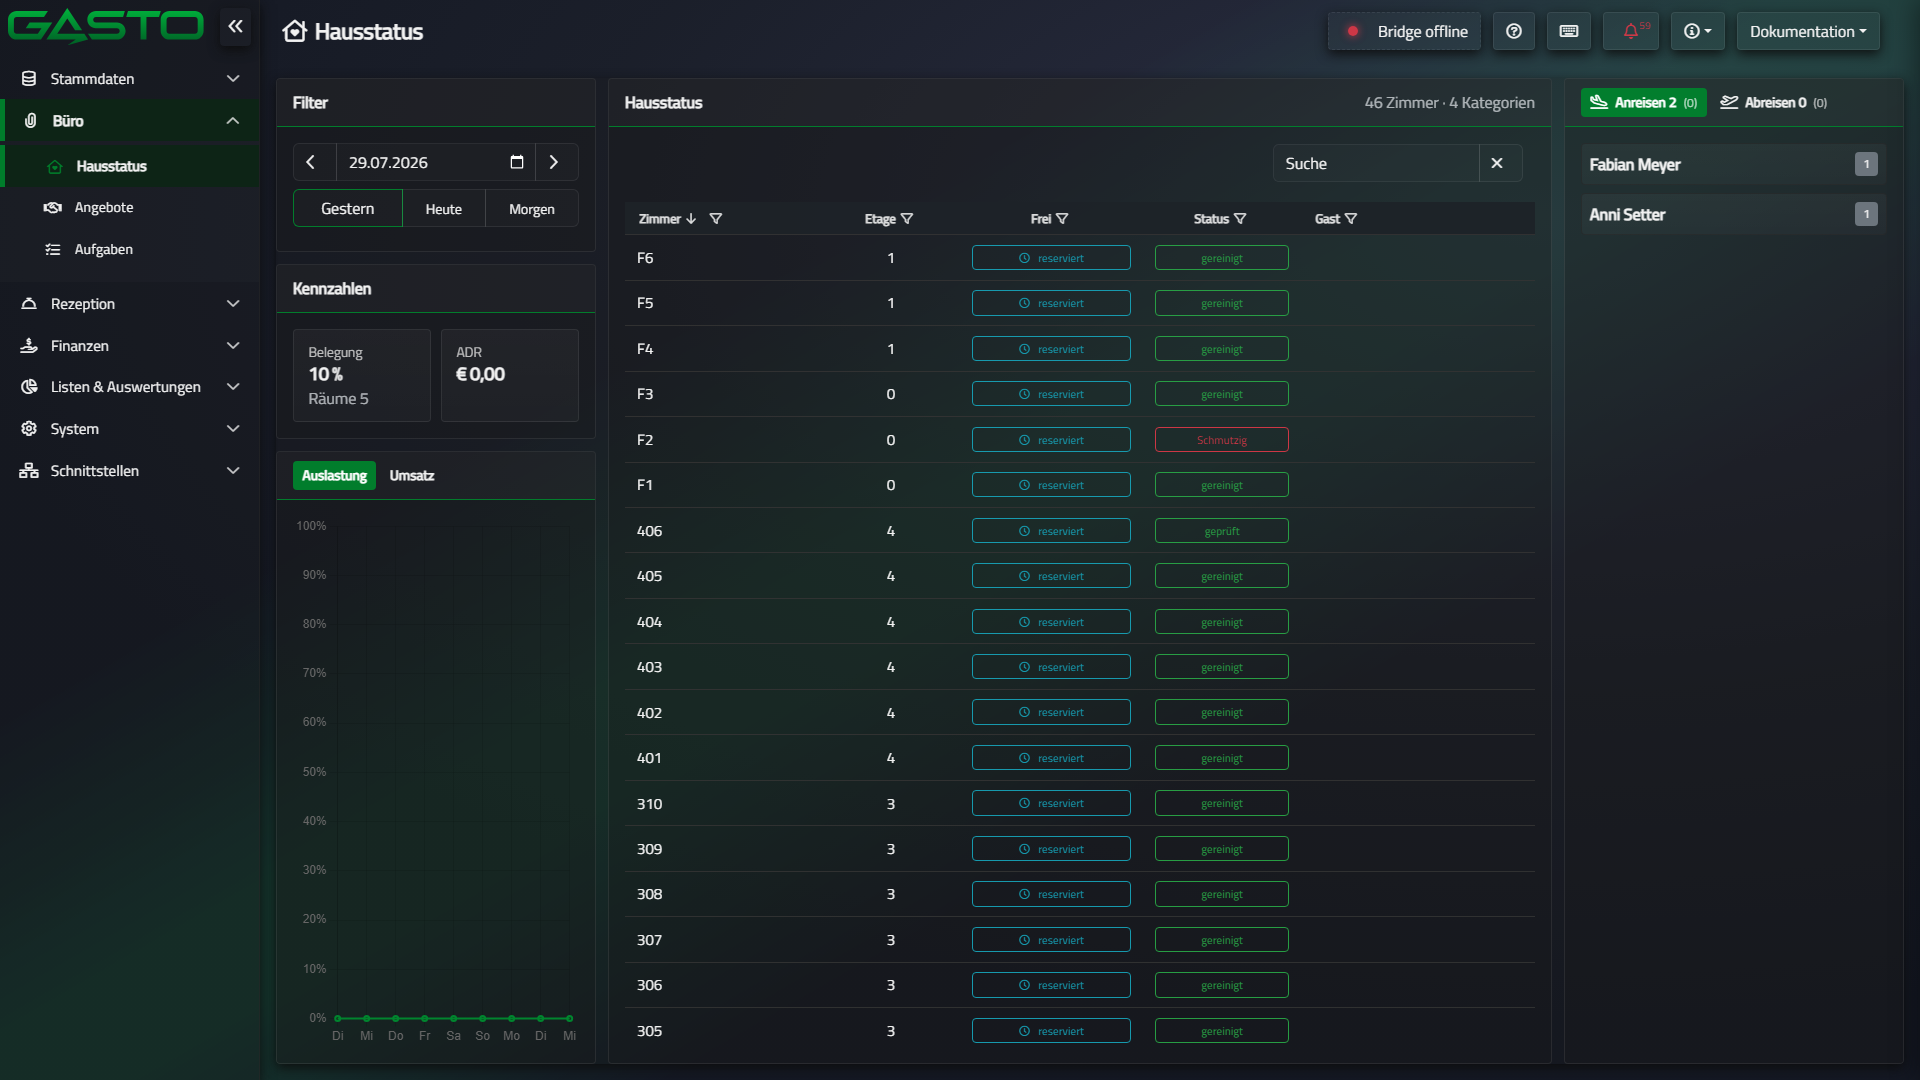This screenshot has height=1080, width=1920.
Task: Collapse the Büro menu section
Action: [130, 121]
